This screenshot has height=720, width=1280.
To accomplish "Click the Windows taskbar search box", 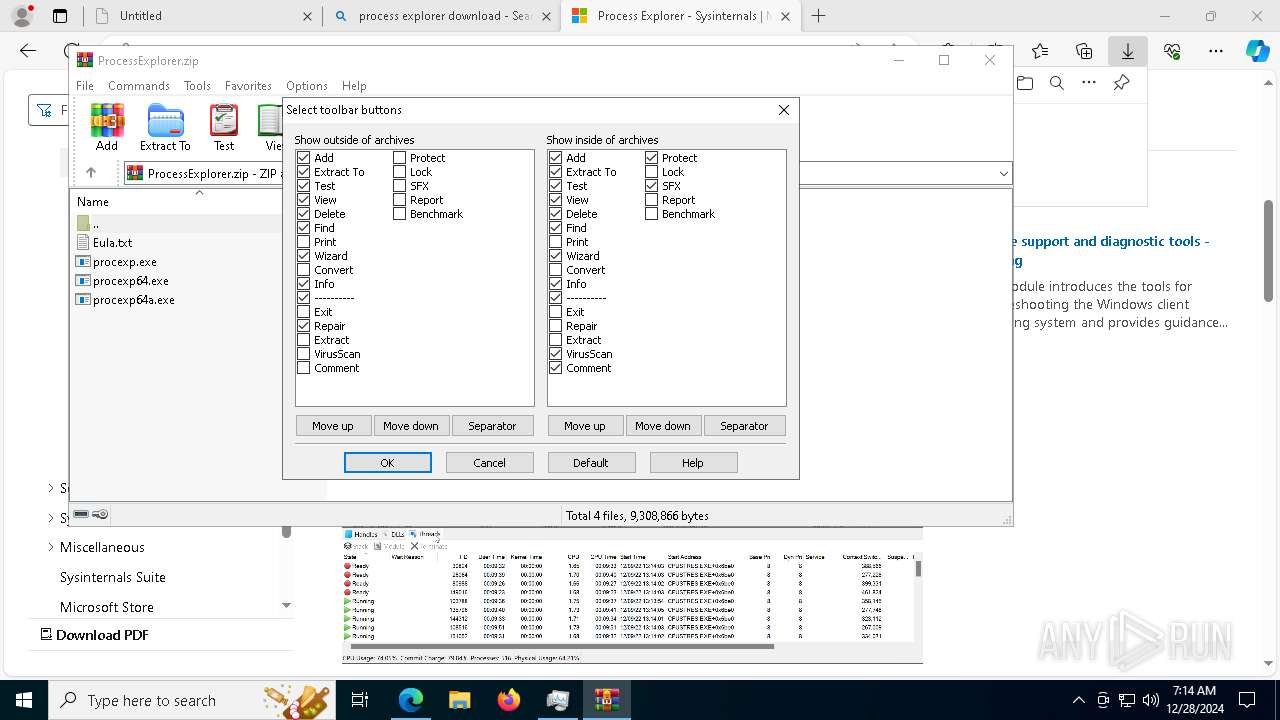I will [190, 700].
